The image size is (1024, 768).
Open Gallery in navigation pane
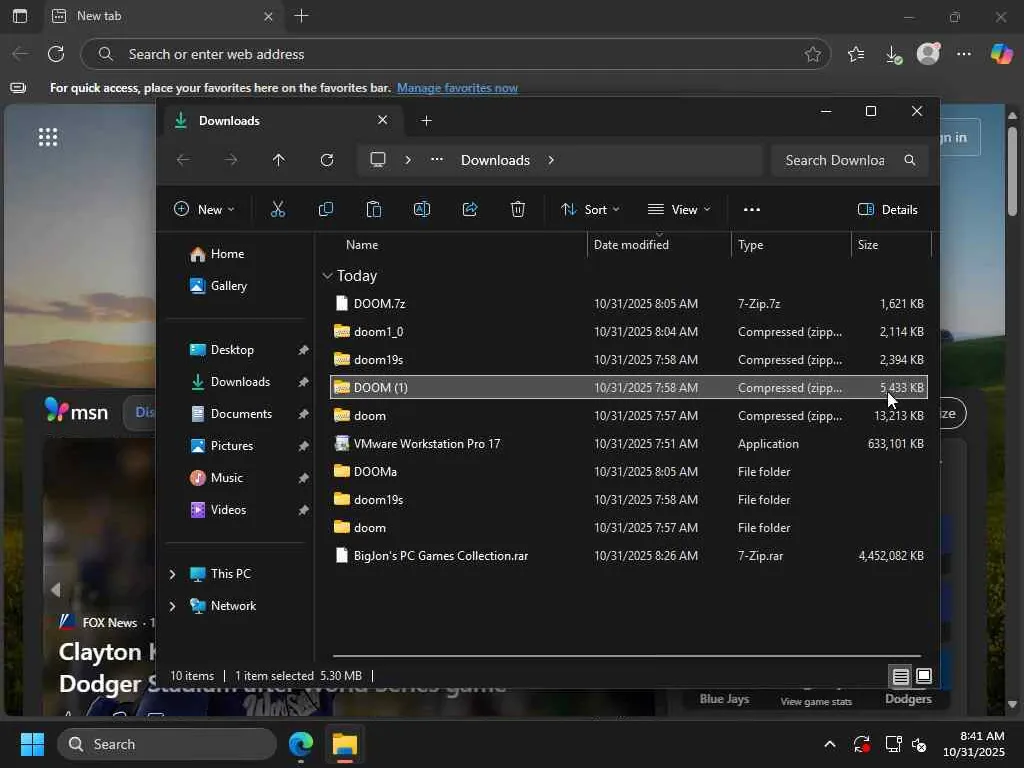228,286
